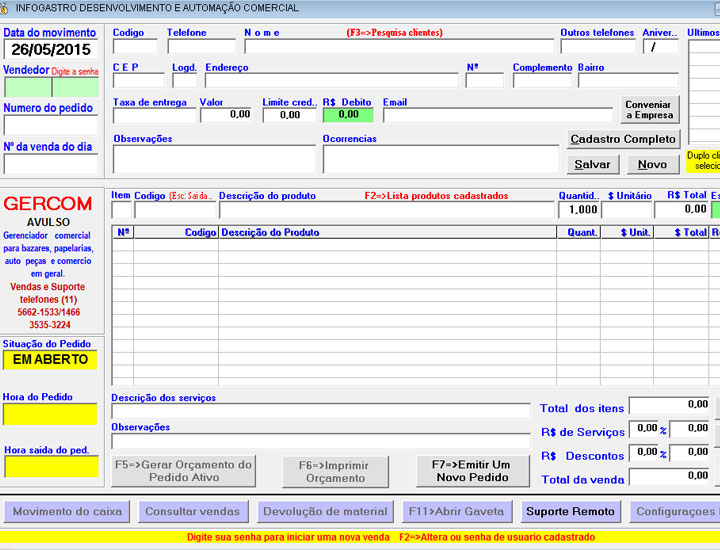Click the Limite cred. field
This screenshot has width=720, height=550.
click(290, 115)
